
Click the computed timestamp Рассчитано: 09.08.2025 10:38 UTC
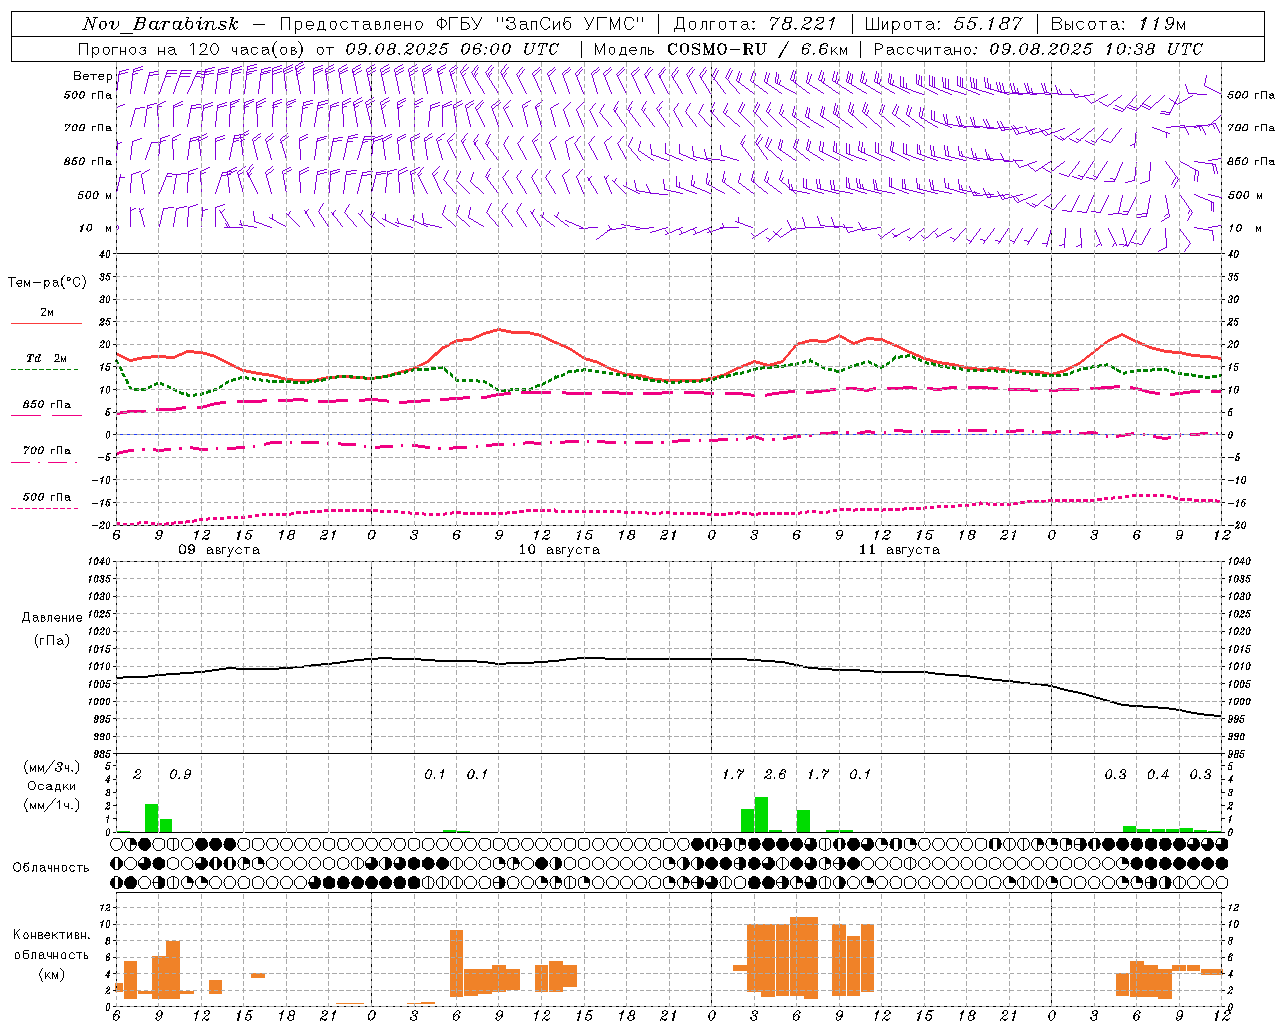click(x=1038, y=49)
